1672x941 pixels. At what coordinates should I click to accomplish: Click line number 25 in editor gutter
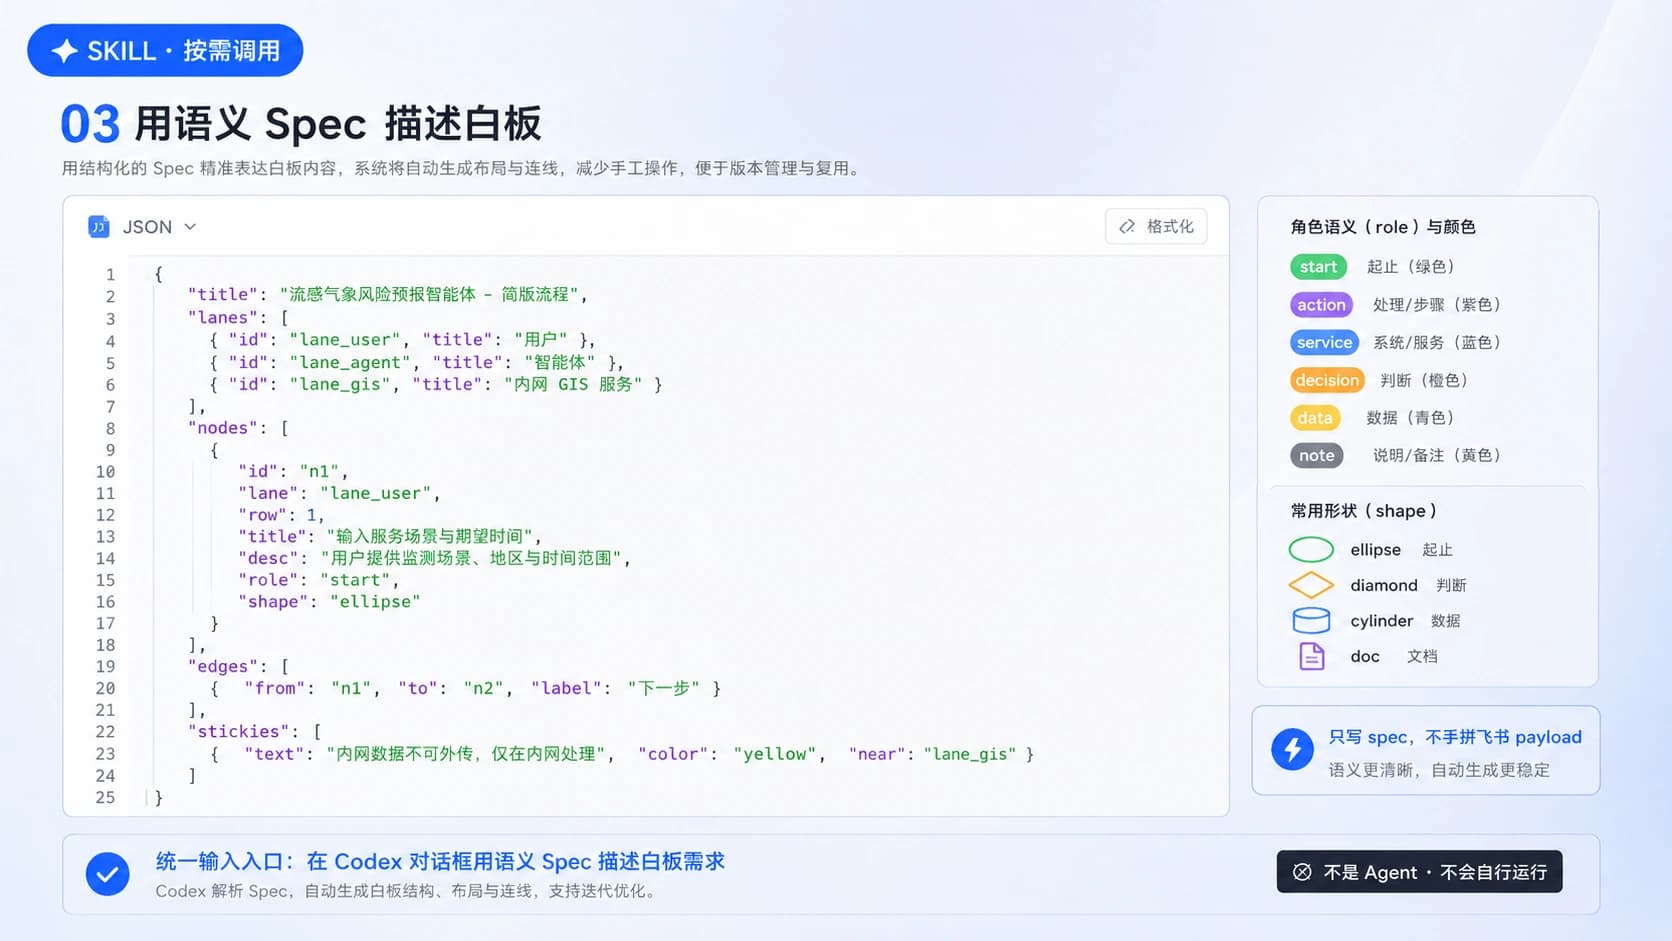[105, 798]
